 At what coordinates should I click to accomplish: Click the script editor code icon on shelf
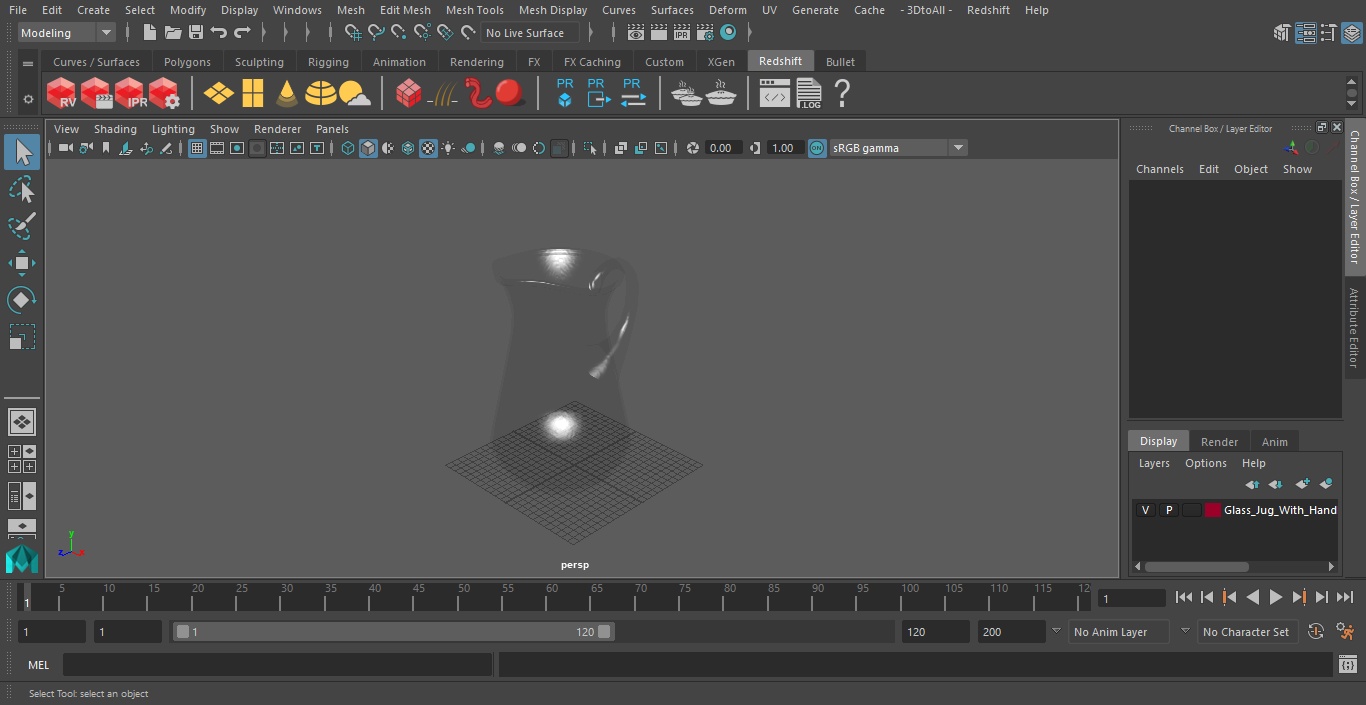(x=774, y=94)
